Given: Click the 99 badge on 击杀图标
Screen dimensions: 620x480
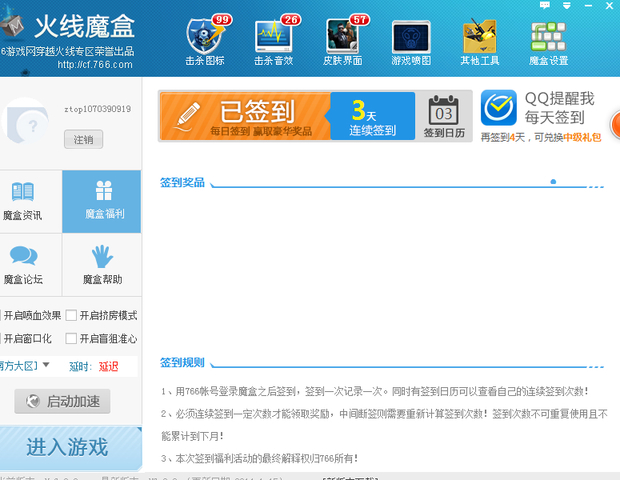Looking at the screenshot, I should click(x=222, y=20).
